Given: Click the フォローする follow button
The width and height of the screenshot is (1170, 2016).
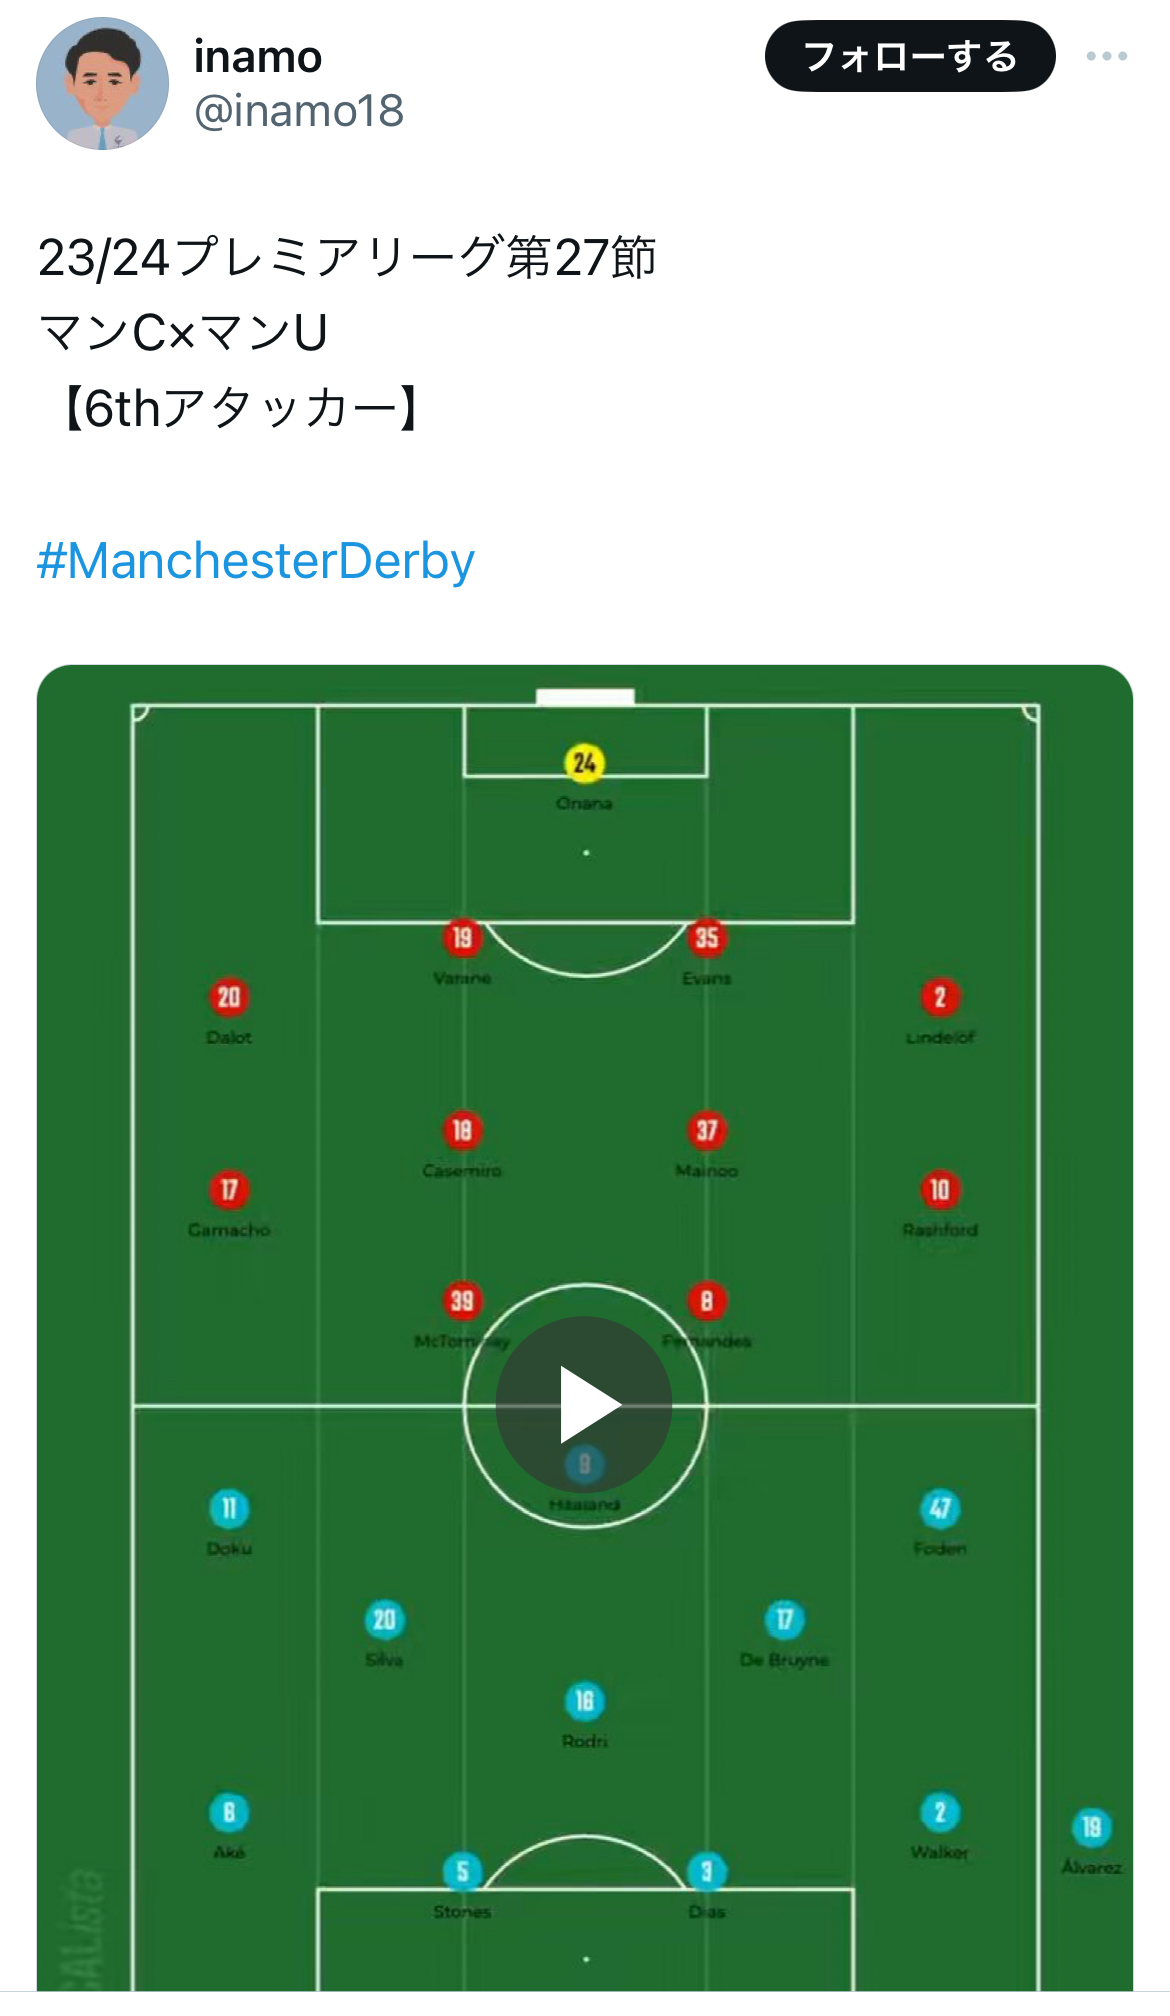Looking at the screenshot, I should point(909,57).
